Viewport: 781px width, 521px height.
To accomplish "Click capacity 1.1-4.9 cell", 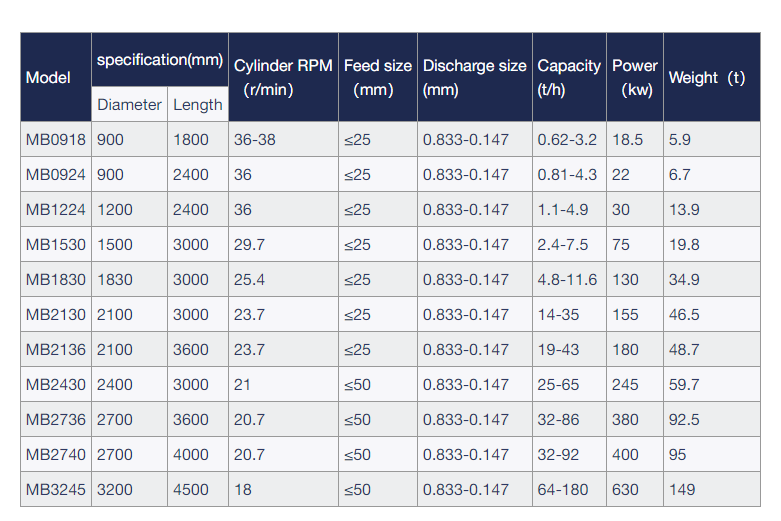I will pyautogui.click(x=569, y=209).
